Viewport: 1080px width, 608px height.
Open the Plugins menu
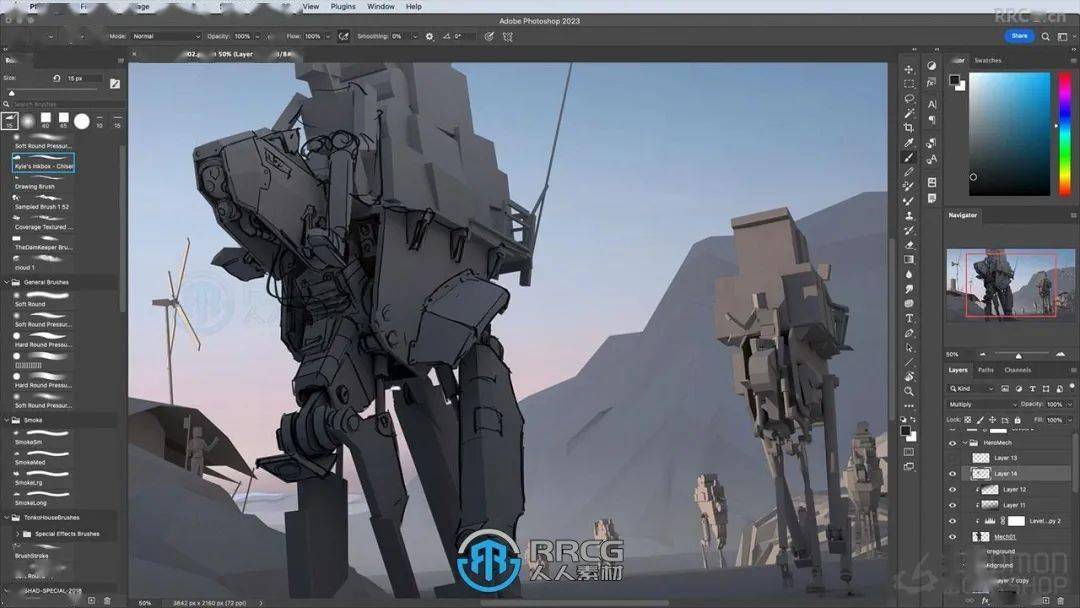(x=343, y=6)
